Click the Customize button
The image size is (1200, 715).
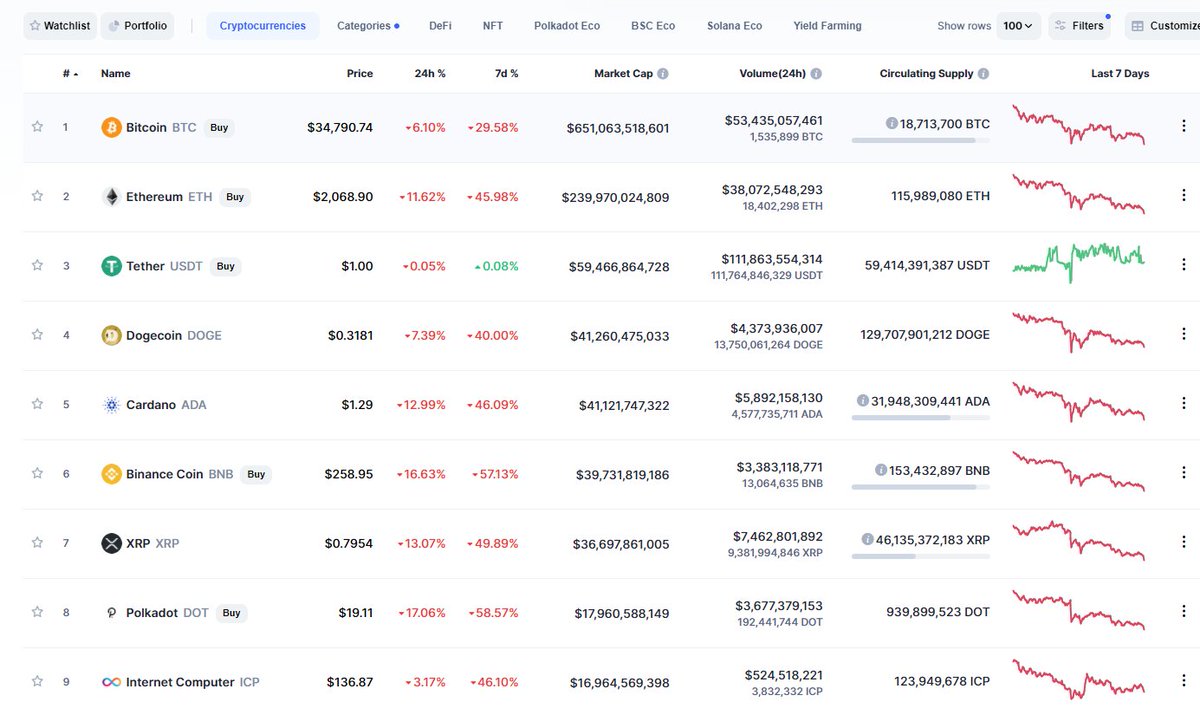(x=1164, y=26)
